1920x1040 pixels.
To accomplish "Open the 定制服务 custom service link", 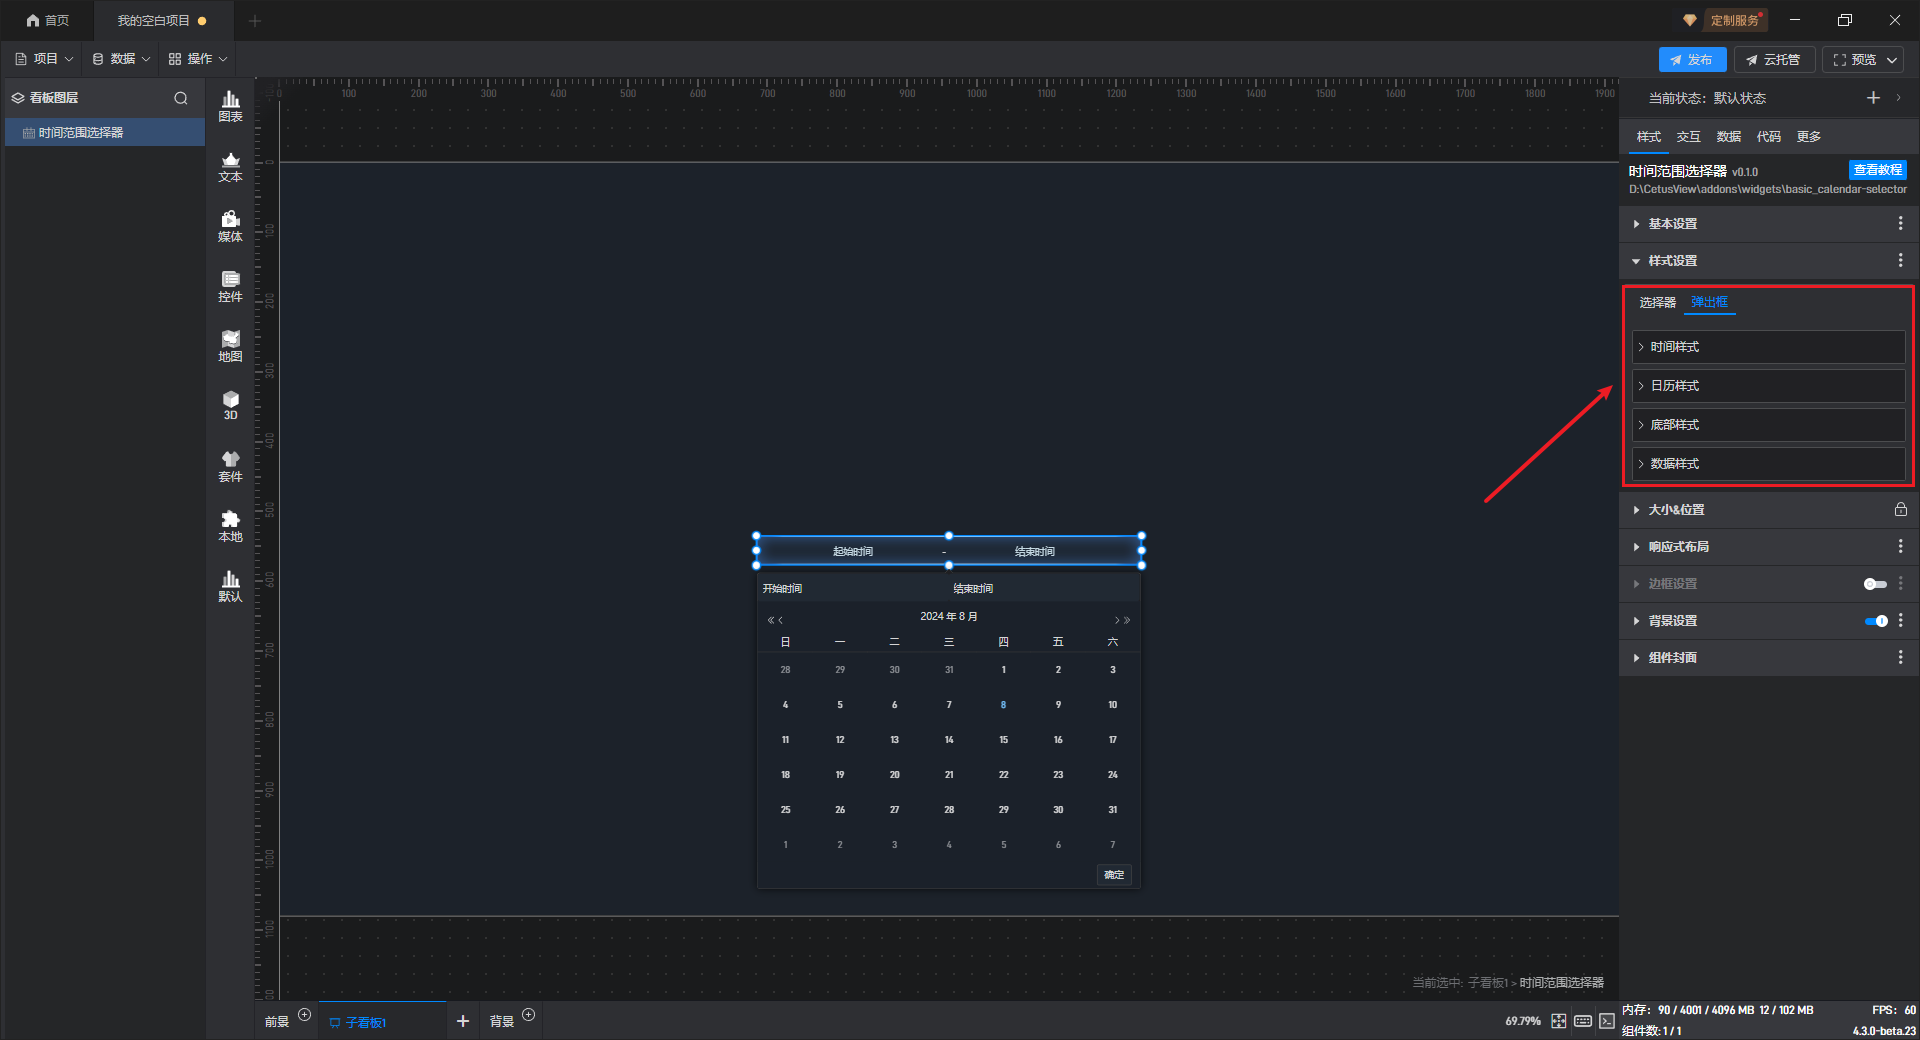I will [x=1734, y=21].
